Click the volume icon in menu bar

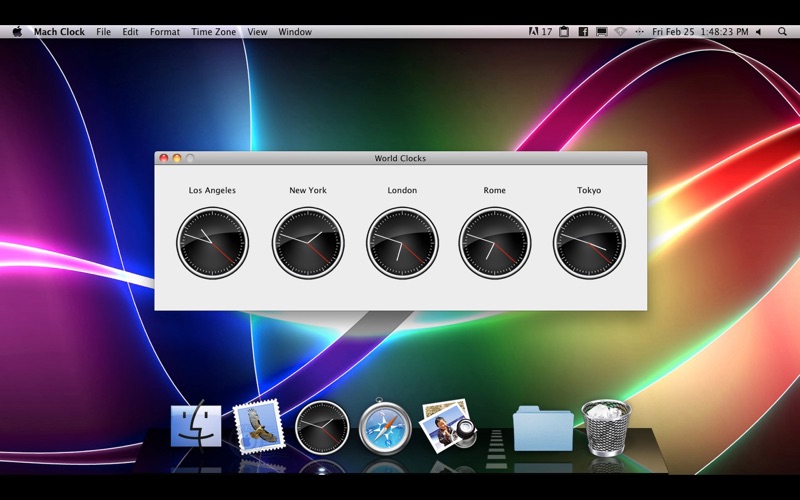pyautogui.click(x=757, y=32)
